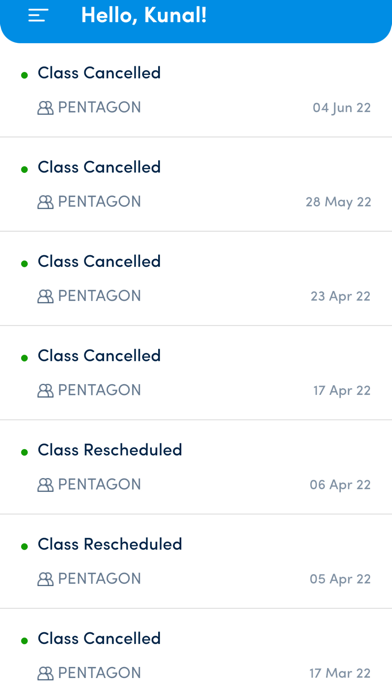
Task: Open Class Rescheduled notification dated 05 Apr 22
Action: 196,561
